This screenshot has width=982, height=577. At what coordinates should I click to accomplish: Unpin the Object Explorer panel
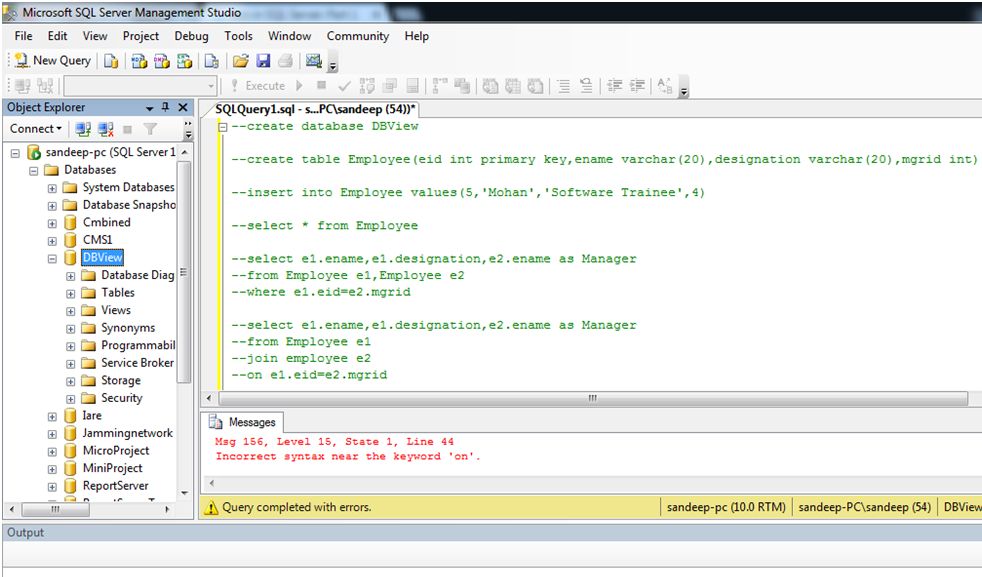pyautogui.click(x=167, y=107)
